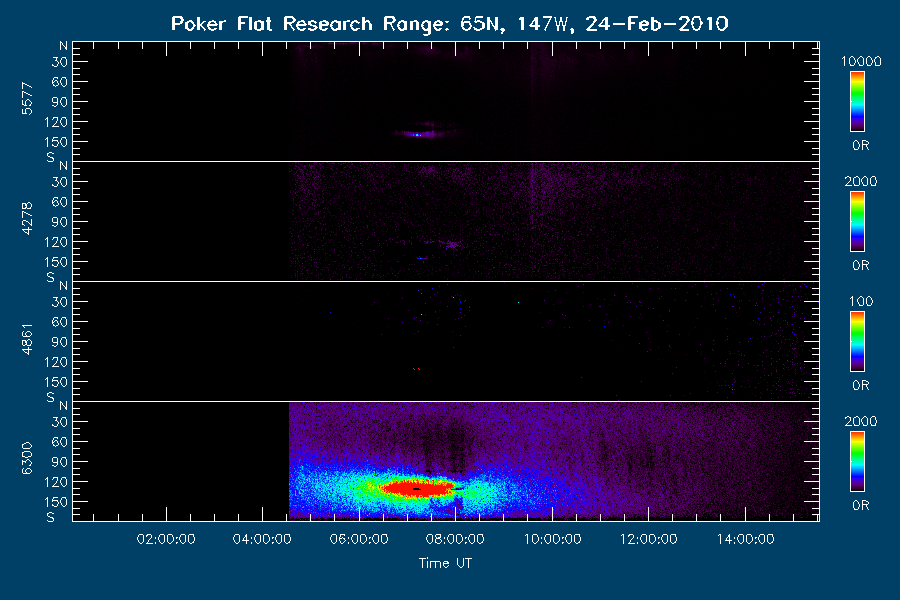The height and width of the screenshot is (600, 900).
Task: Click the 5577 panel color bar
Action: tap(857, 102)
